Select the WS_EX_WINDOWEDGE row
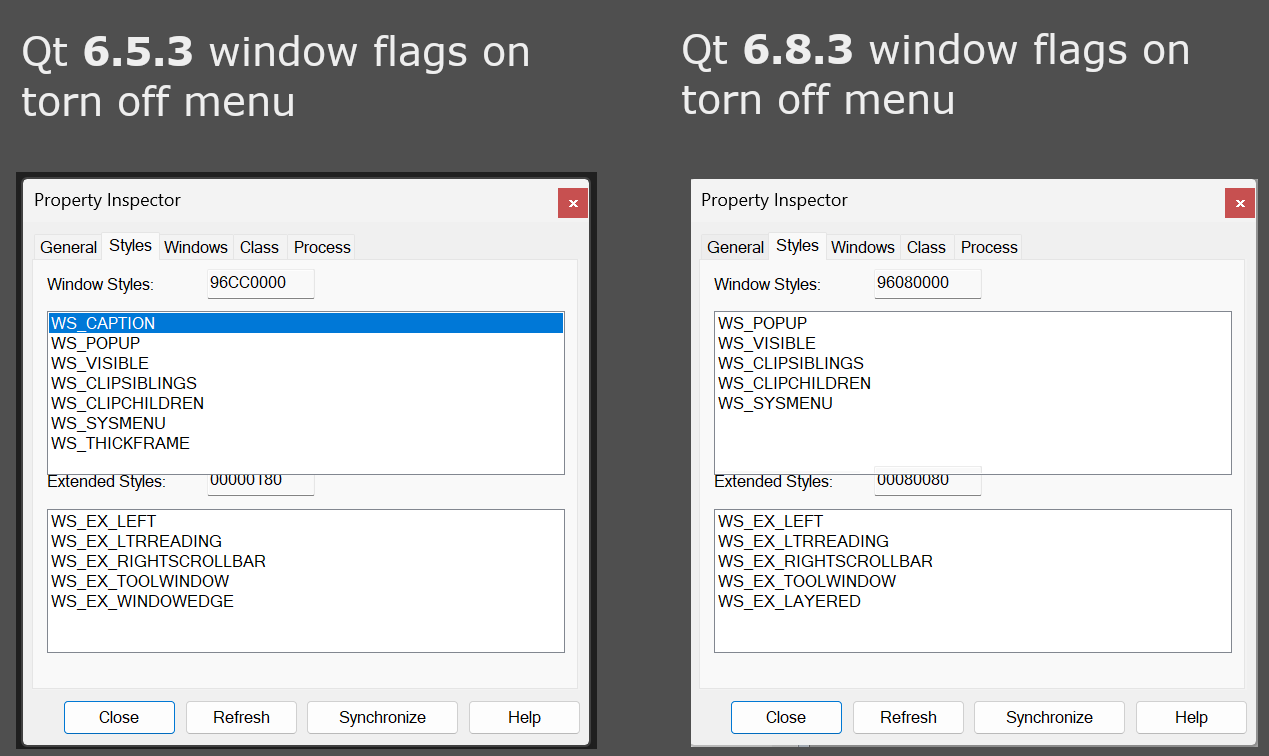 click(306, 601)
